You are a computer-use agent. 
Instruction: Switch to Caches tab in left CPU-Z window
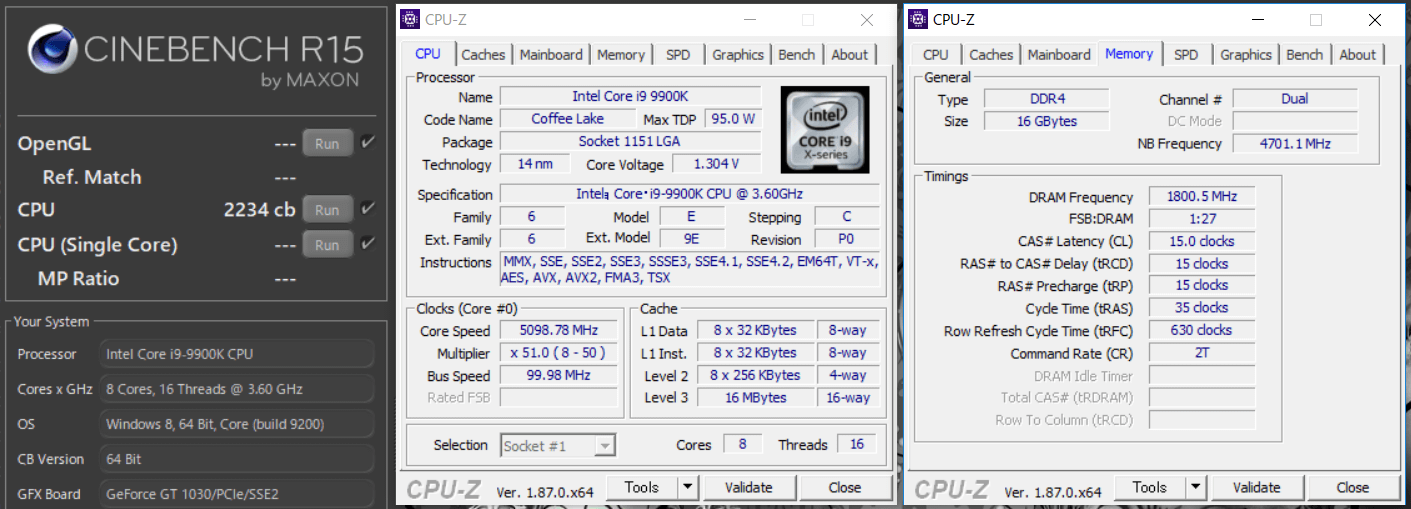(483, 55)
